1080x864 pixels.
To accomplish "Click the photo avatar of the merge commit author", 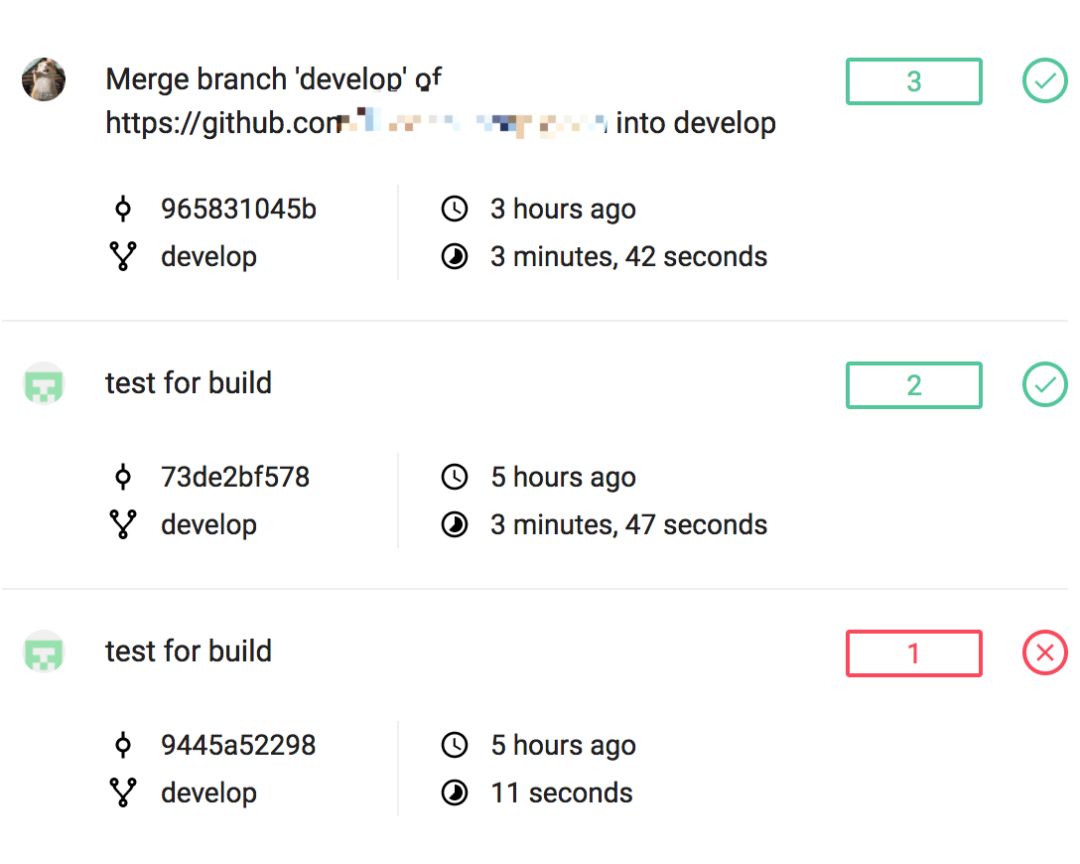I will tap(44, 79).
